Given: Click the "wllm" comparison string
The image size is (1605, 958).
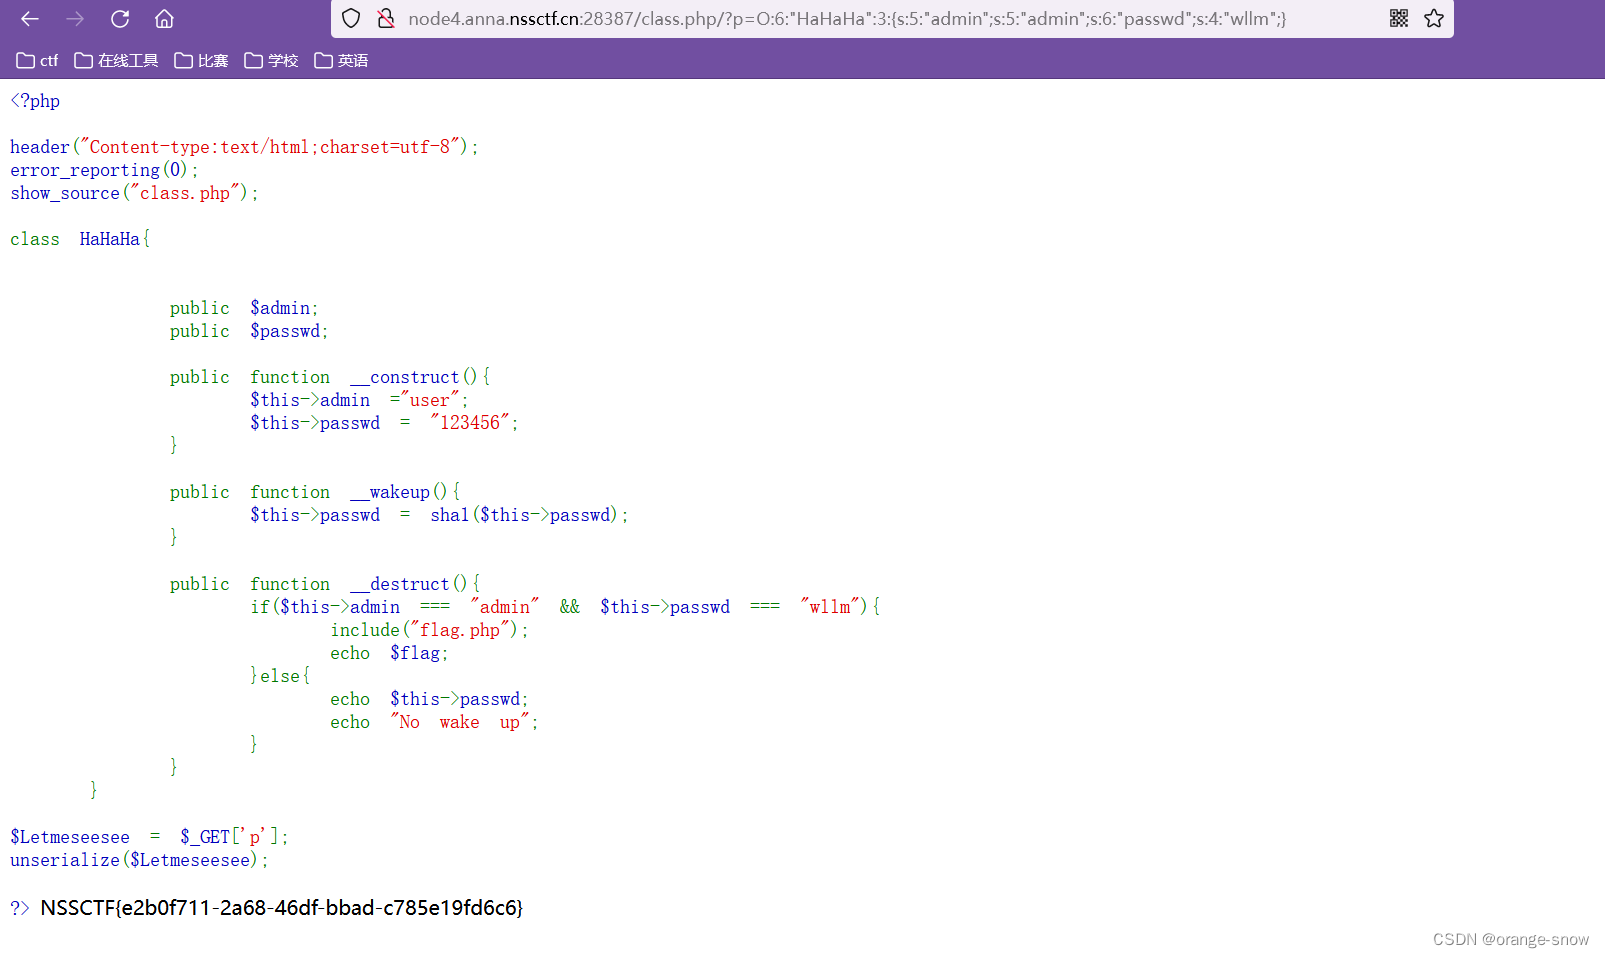Looking at the screenshot, I should pyautogui.click(x=830, y=607).
